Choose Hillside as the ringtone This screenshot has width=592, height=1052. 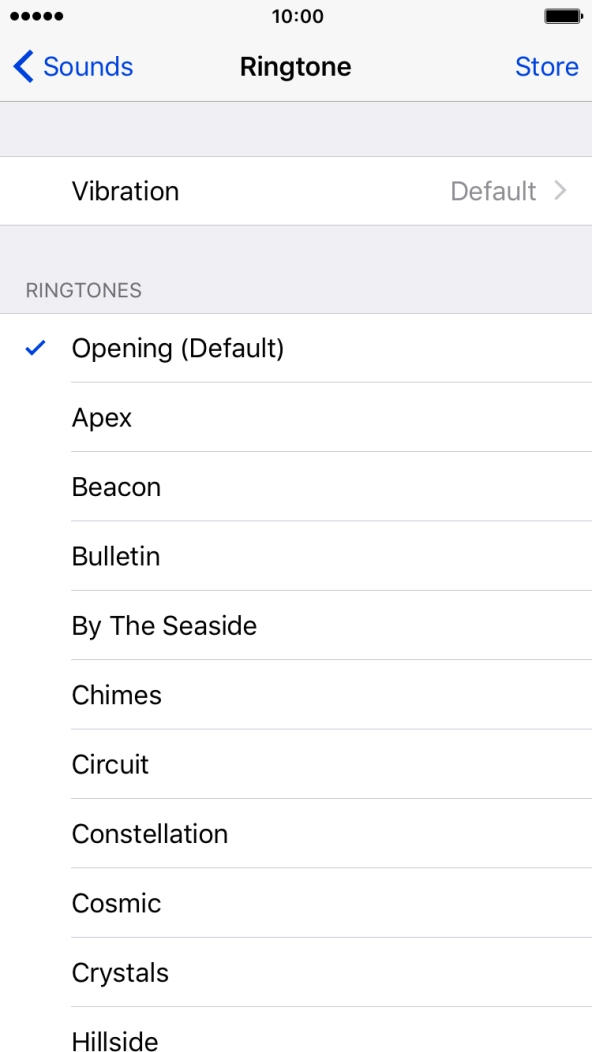tap(114, 1041)
